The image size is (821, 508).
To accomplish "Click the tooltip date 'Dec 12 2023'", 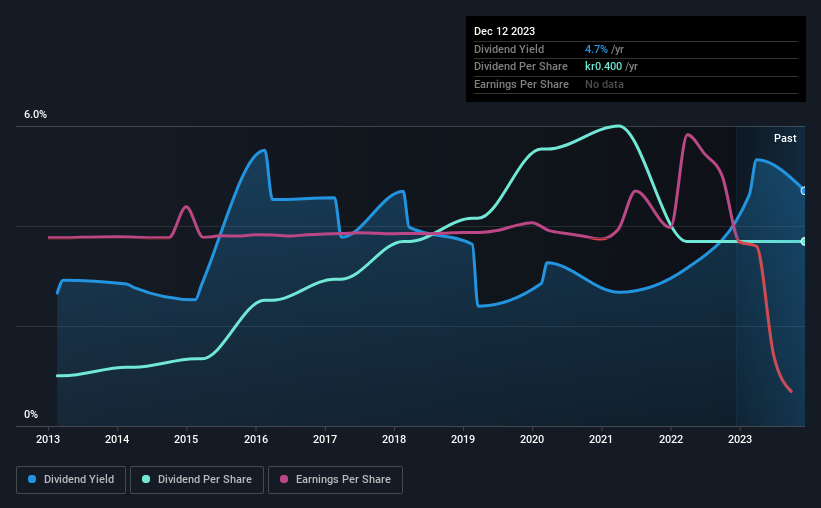I will point(504,31).
